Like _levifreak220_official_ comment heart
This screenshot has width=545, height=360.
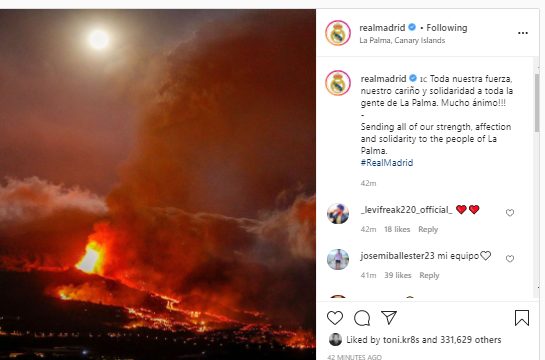pos(510,213)
